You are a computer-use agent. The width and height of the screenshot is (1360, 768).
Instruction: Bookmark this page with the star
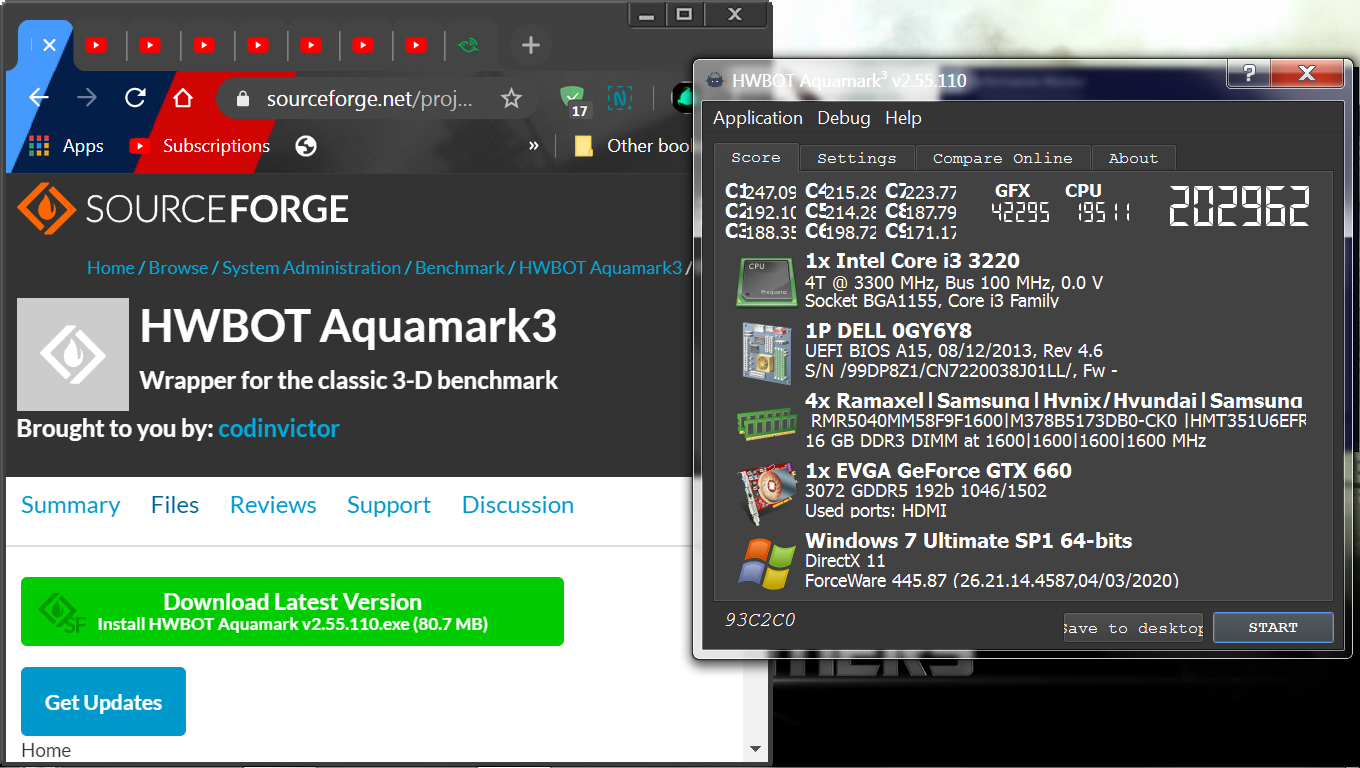(511, 98)
